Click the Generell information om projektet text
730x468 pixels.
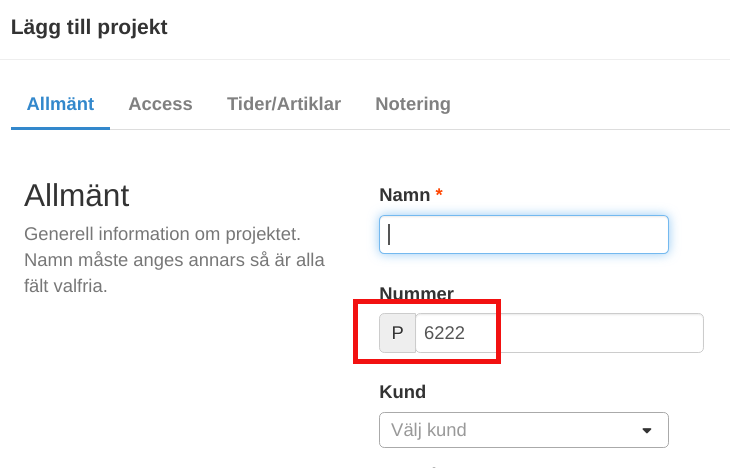click(x=162, y=234)
